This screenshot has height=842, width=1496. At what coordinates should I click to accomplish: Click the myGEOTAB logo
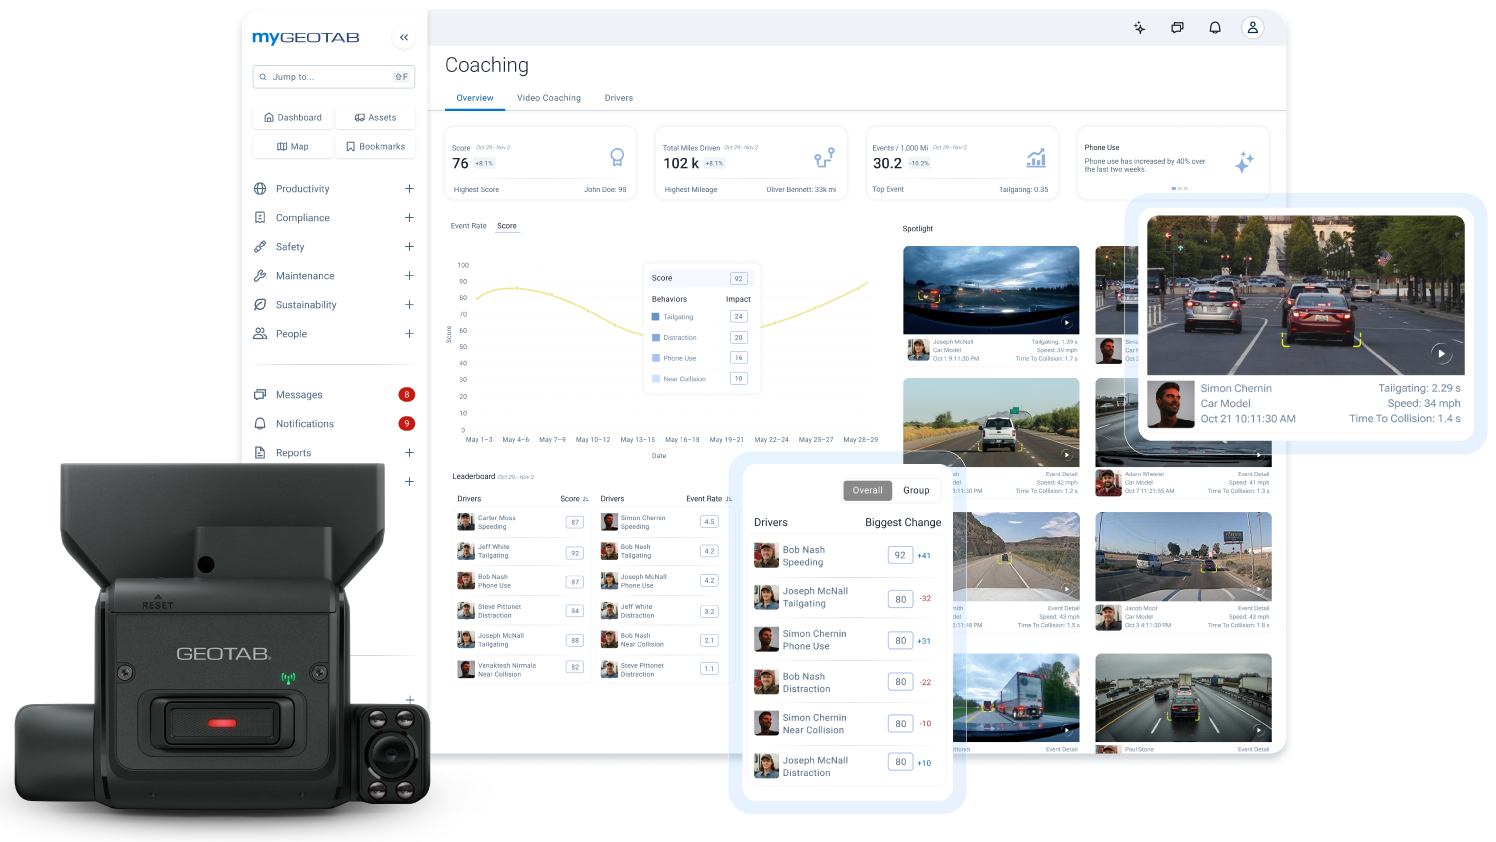[x=306, y=38]
